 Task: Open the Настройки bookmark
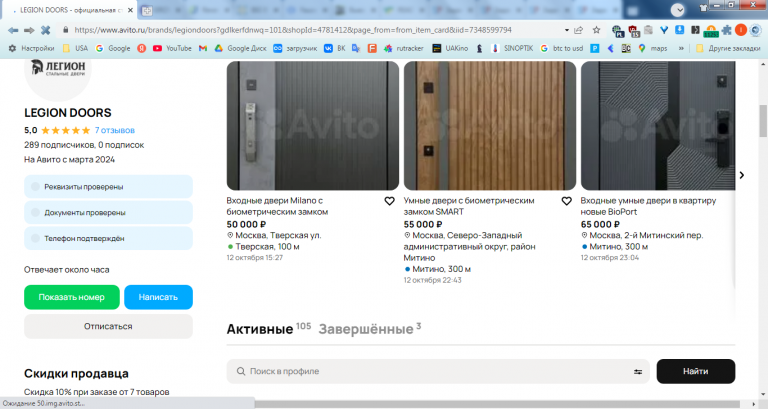(31, 48)
